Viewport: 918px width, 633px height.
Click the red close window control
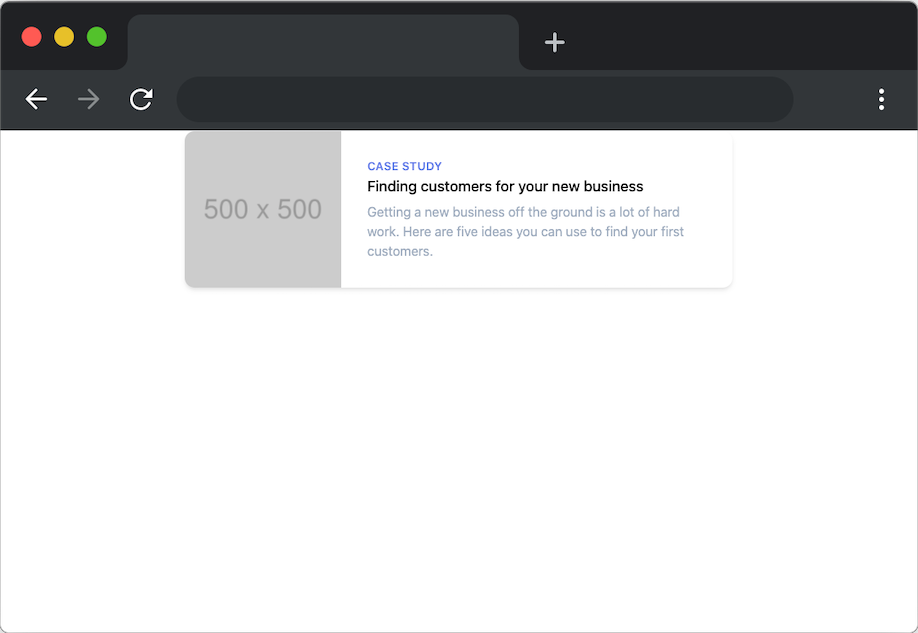pos(31,36)
